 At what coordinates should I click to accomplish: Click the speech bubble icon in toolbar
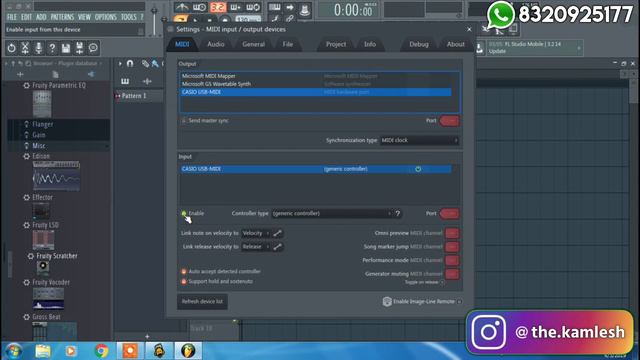point(93,48)
